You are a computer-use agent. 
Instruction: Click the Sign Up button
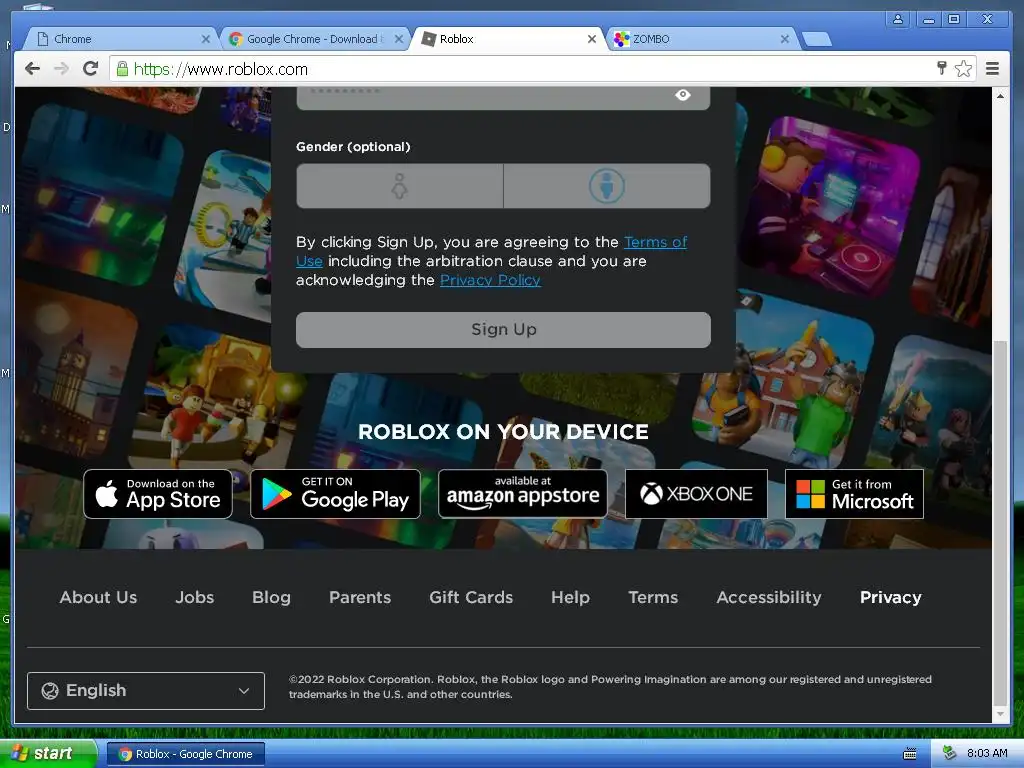[x=503, y=330]
